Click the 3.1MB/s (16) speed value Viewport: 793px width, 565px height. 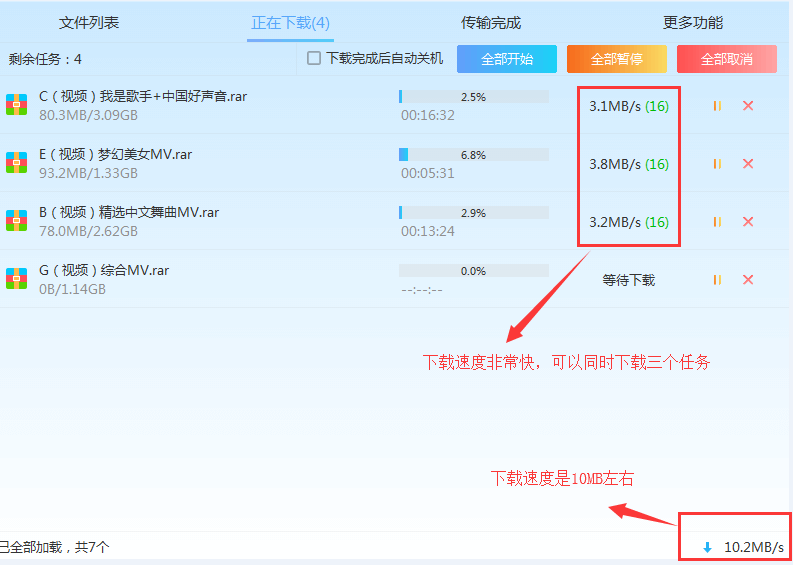(x=629, y=107)
